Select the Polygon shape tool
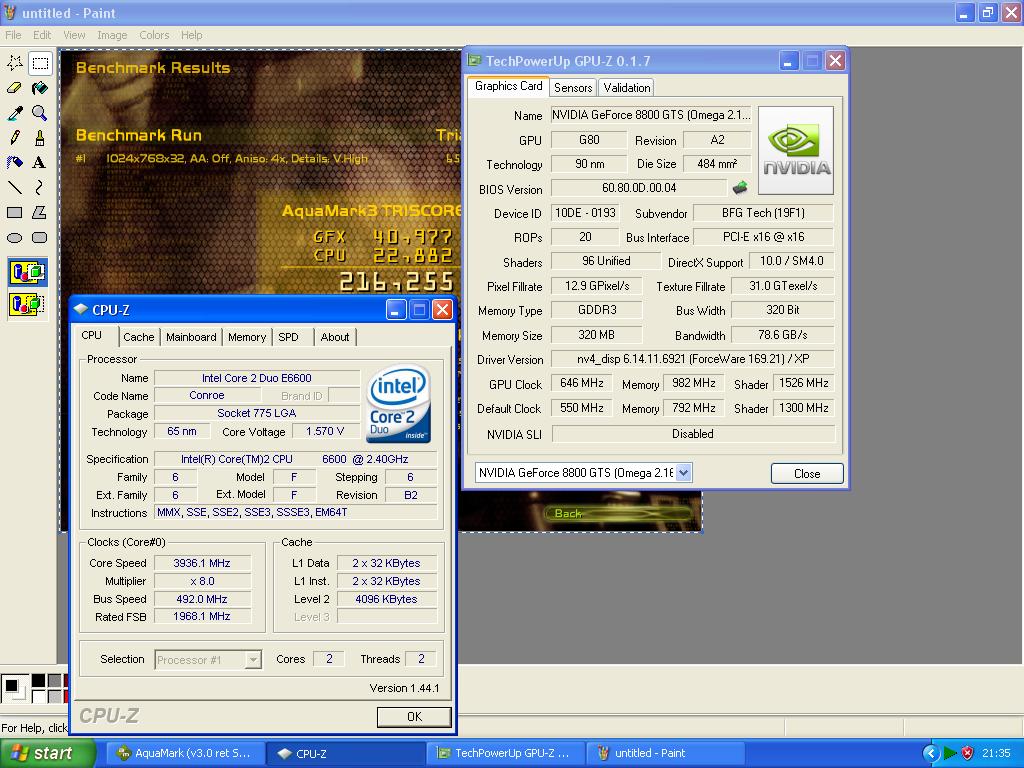The height and width of the screenshot is (768, 1024). (x=40, y=212)
